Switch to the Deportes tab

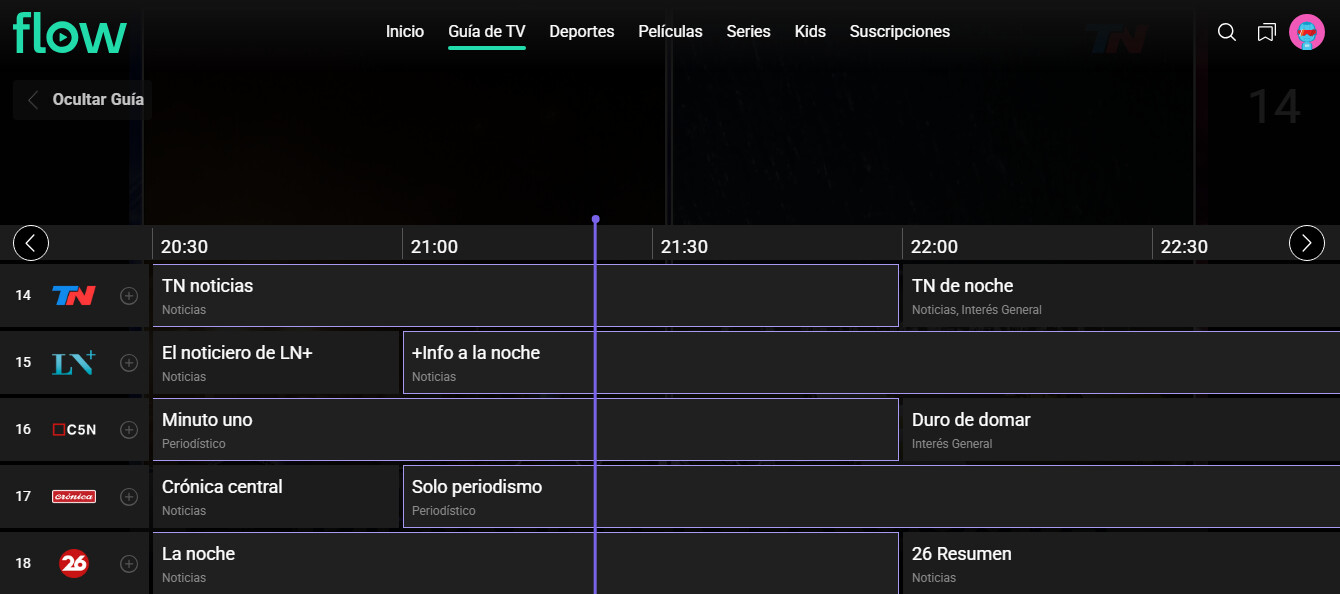(582, 32)
